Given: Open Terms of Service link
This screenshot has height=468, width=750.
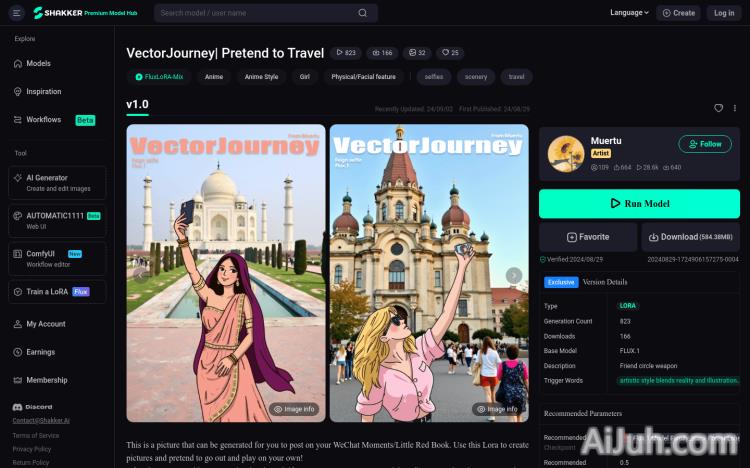Looking at the screenshot, I should tap(36, 435).
